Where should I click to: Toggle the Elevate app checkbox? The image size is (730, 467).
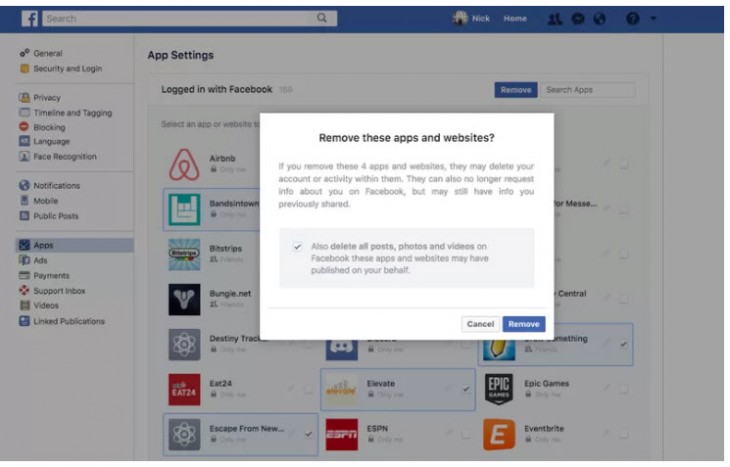point(466,389)
